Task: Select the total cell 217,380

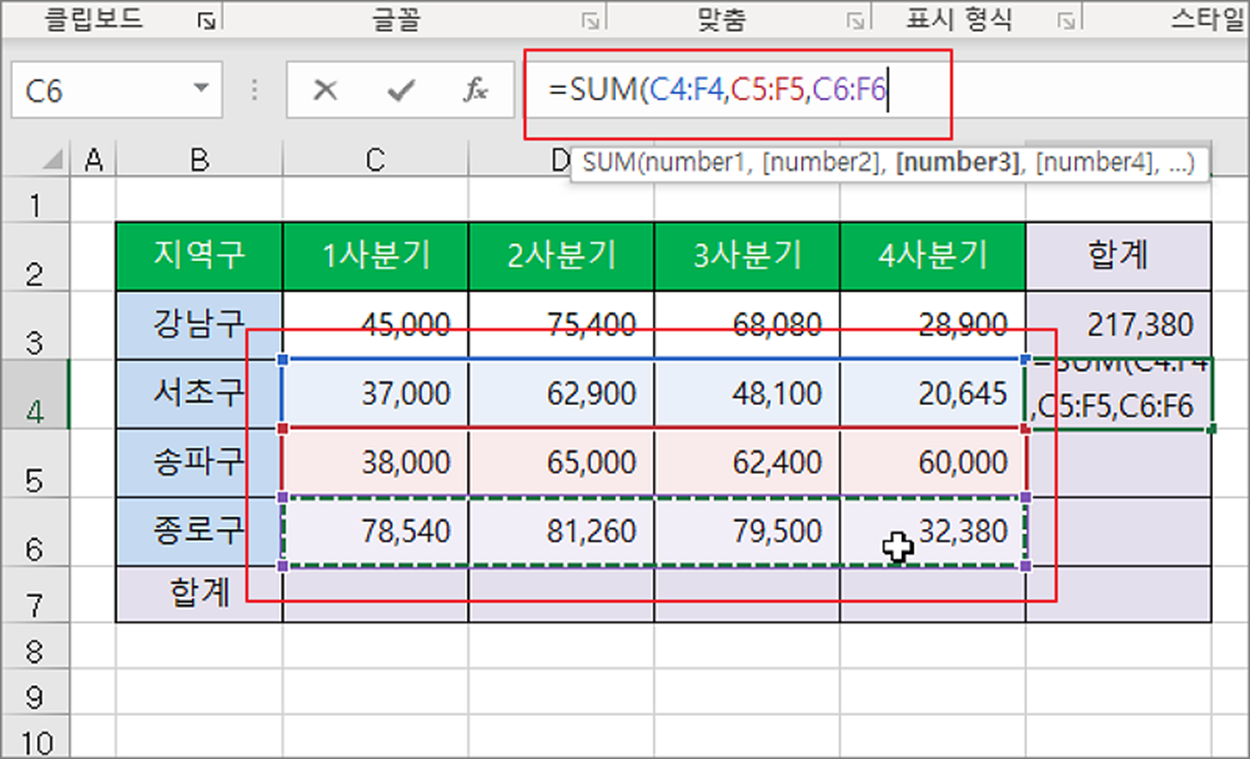Action: coord(1118,325)
